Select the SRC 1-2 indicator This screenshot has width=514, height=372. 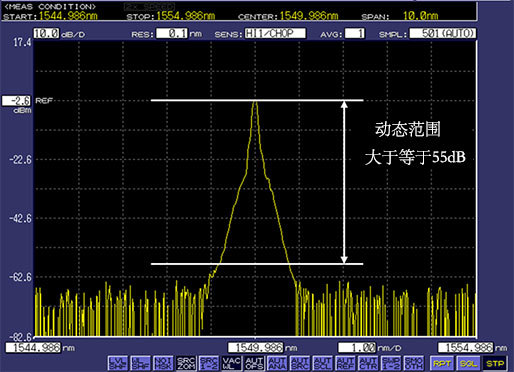[209, 363]
